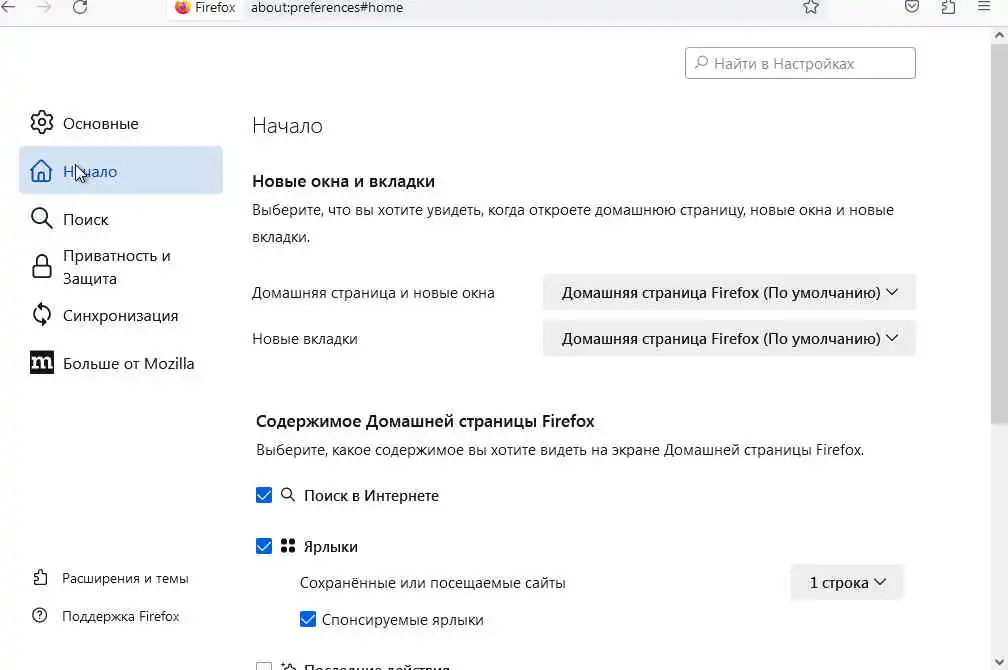Screen dimensions: 1008x670
Task: Click the Новые вкладки label text
Action: tap(305, 339)
